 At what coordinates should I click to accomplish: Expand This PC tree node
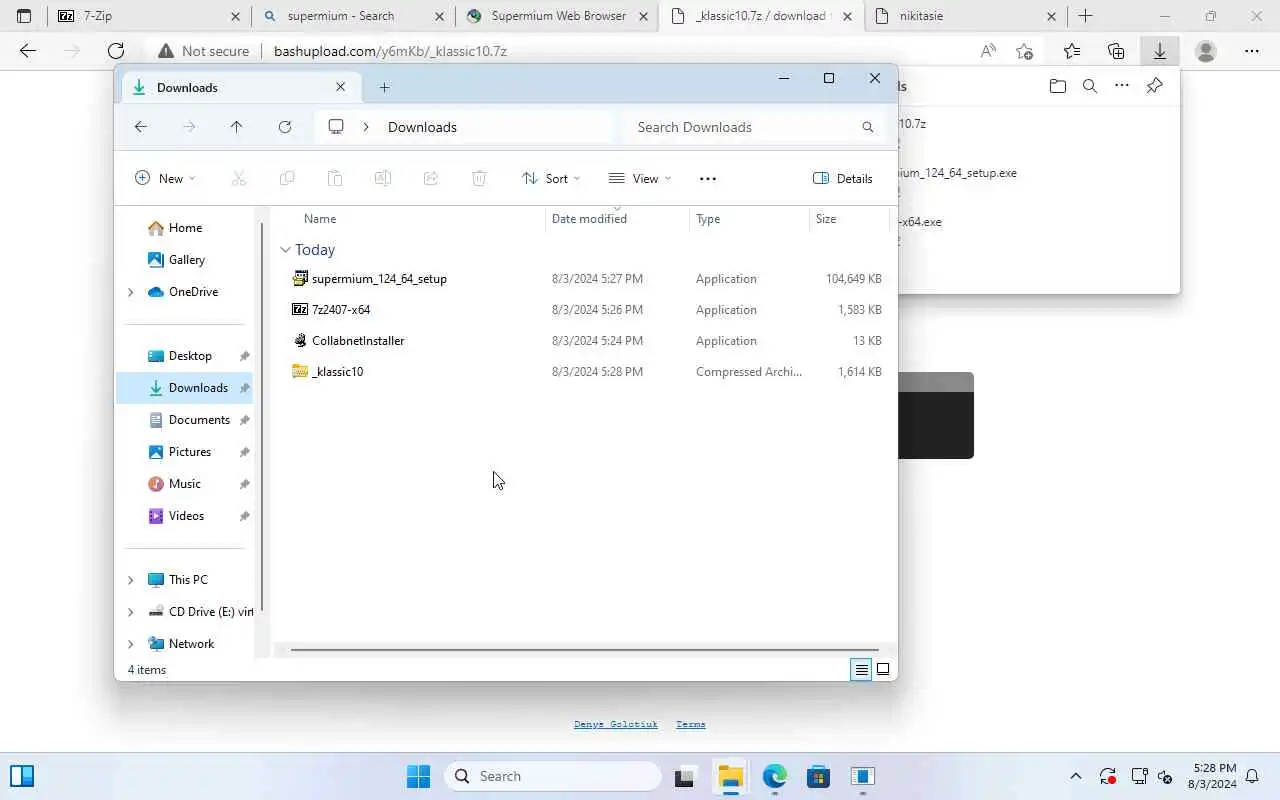click(131, 580)
